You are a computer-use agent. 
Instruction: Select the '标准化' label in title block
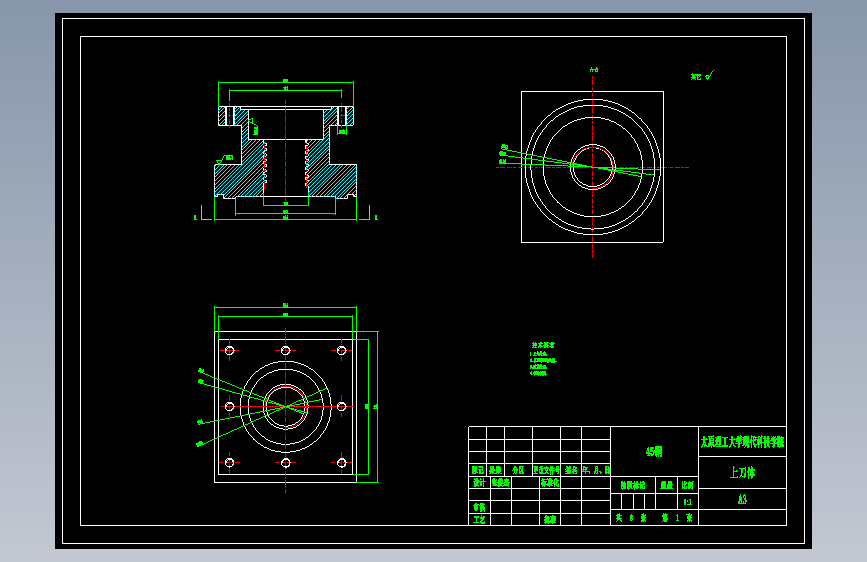click(550, 482)
